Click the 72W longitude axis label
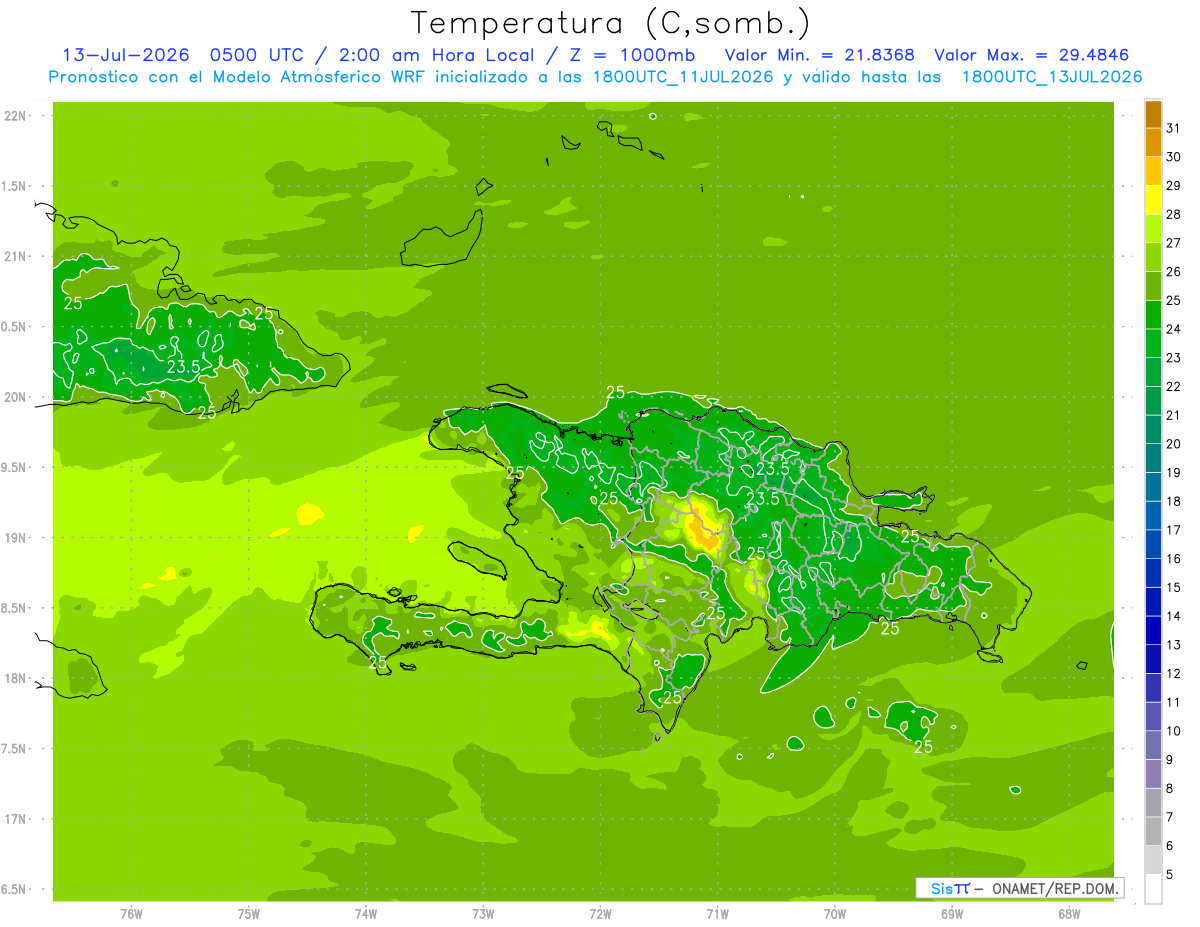The image size is (1200, 927). [x=600, y=913]
